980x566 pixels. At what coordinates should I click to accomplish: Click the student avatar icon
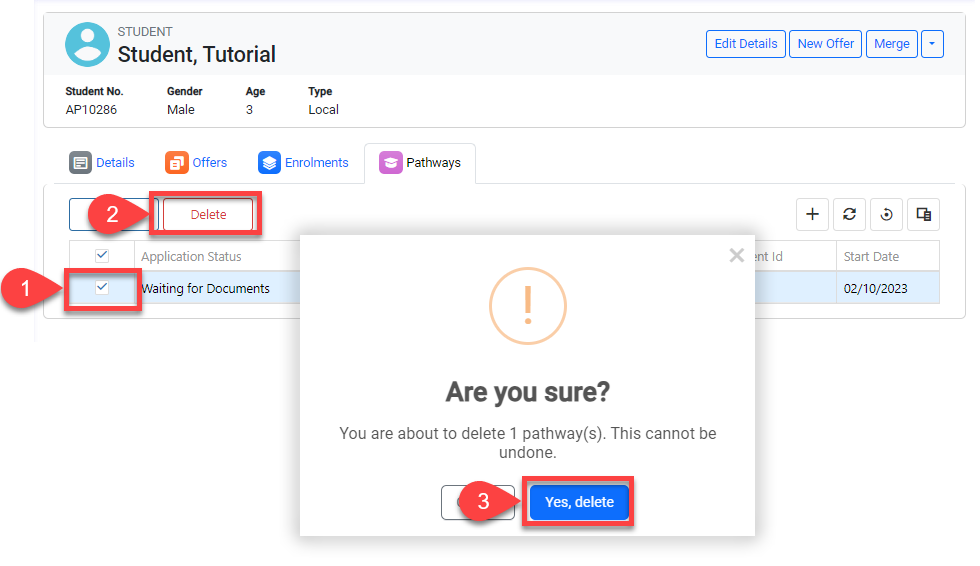click(x=87, y=45)
